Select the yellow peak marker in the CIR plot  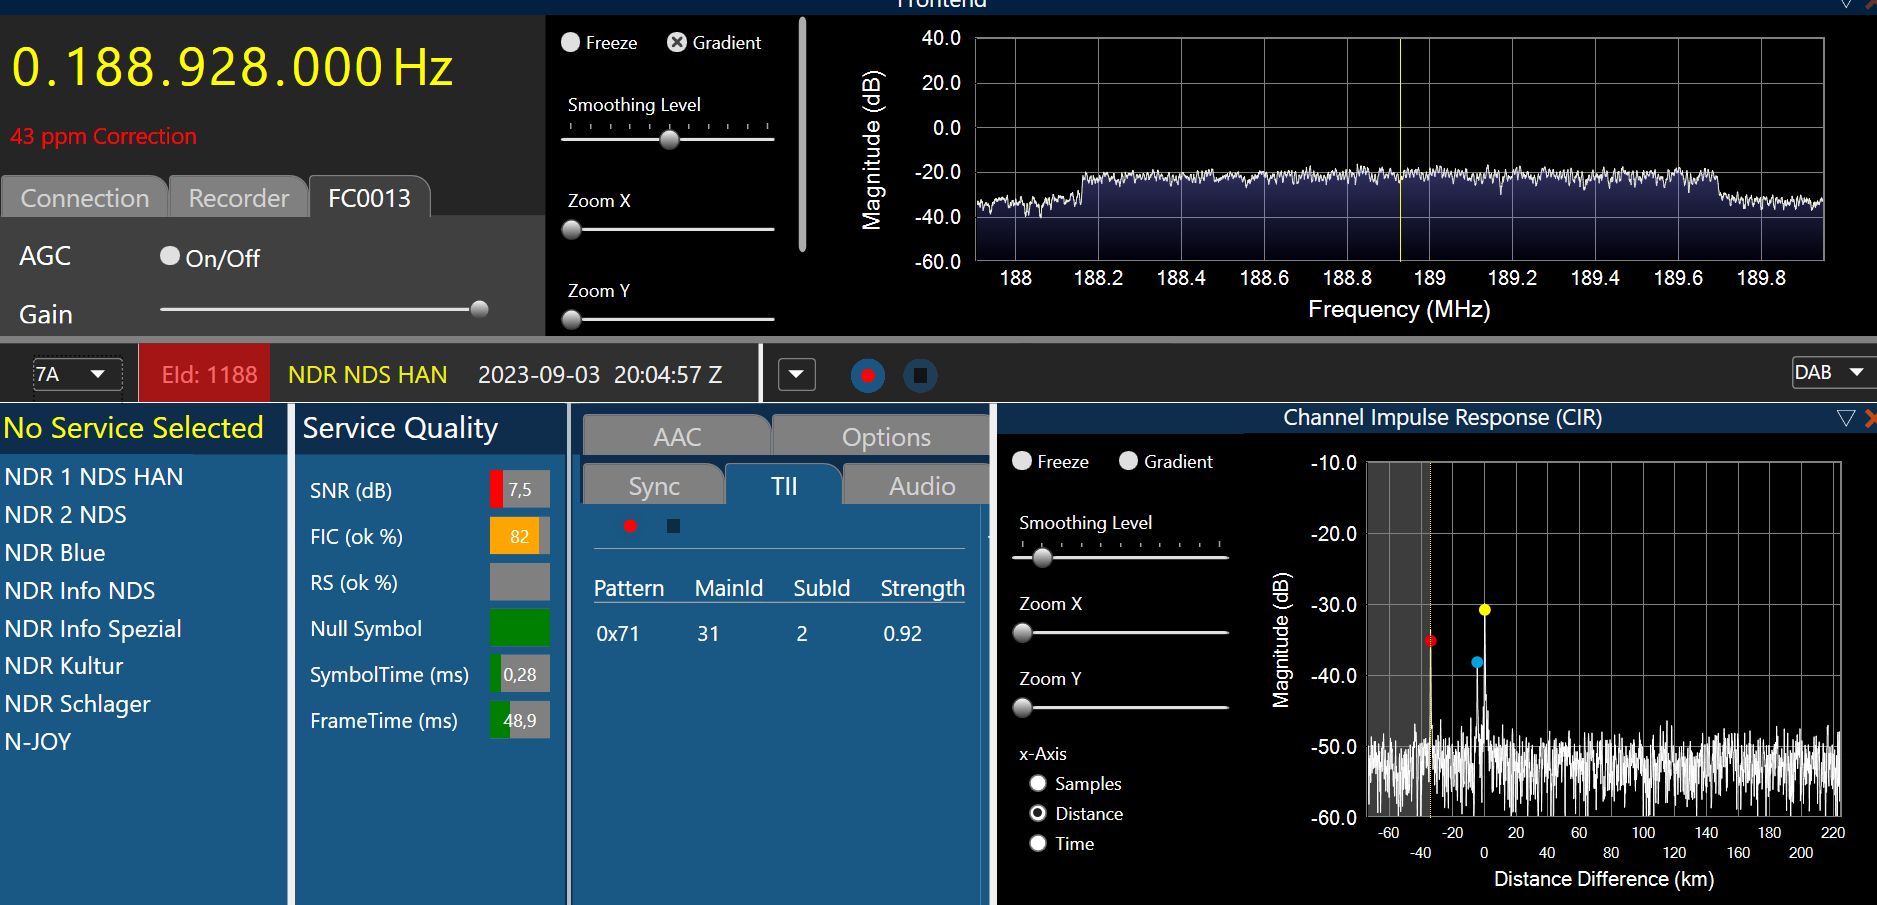click(x=1485, y=610)
